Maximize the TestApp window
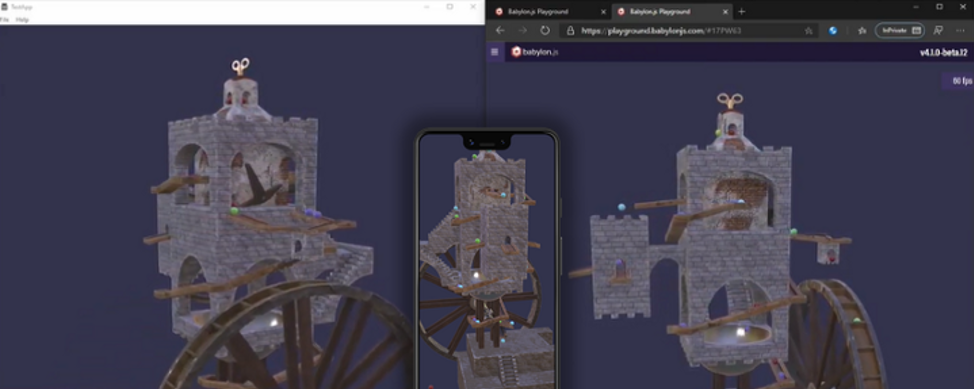 tap(450, 6)
